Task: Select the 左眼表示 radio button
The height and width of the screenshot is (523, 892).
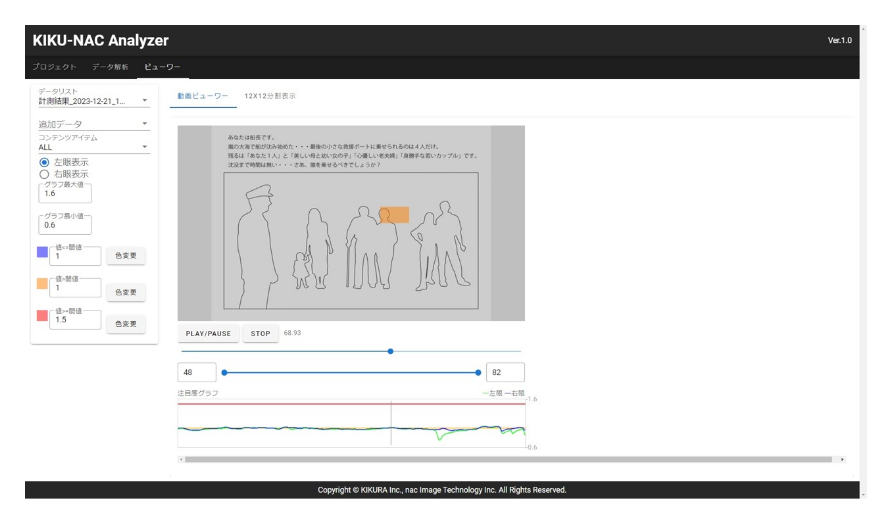Action: (x=44, y=162)
